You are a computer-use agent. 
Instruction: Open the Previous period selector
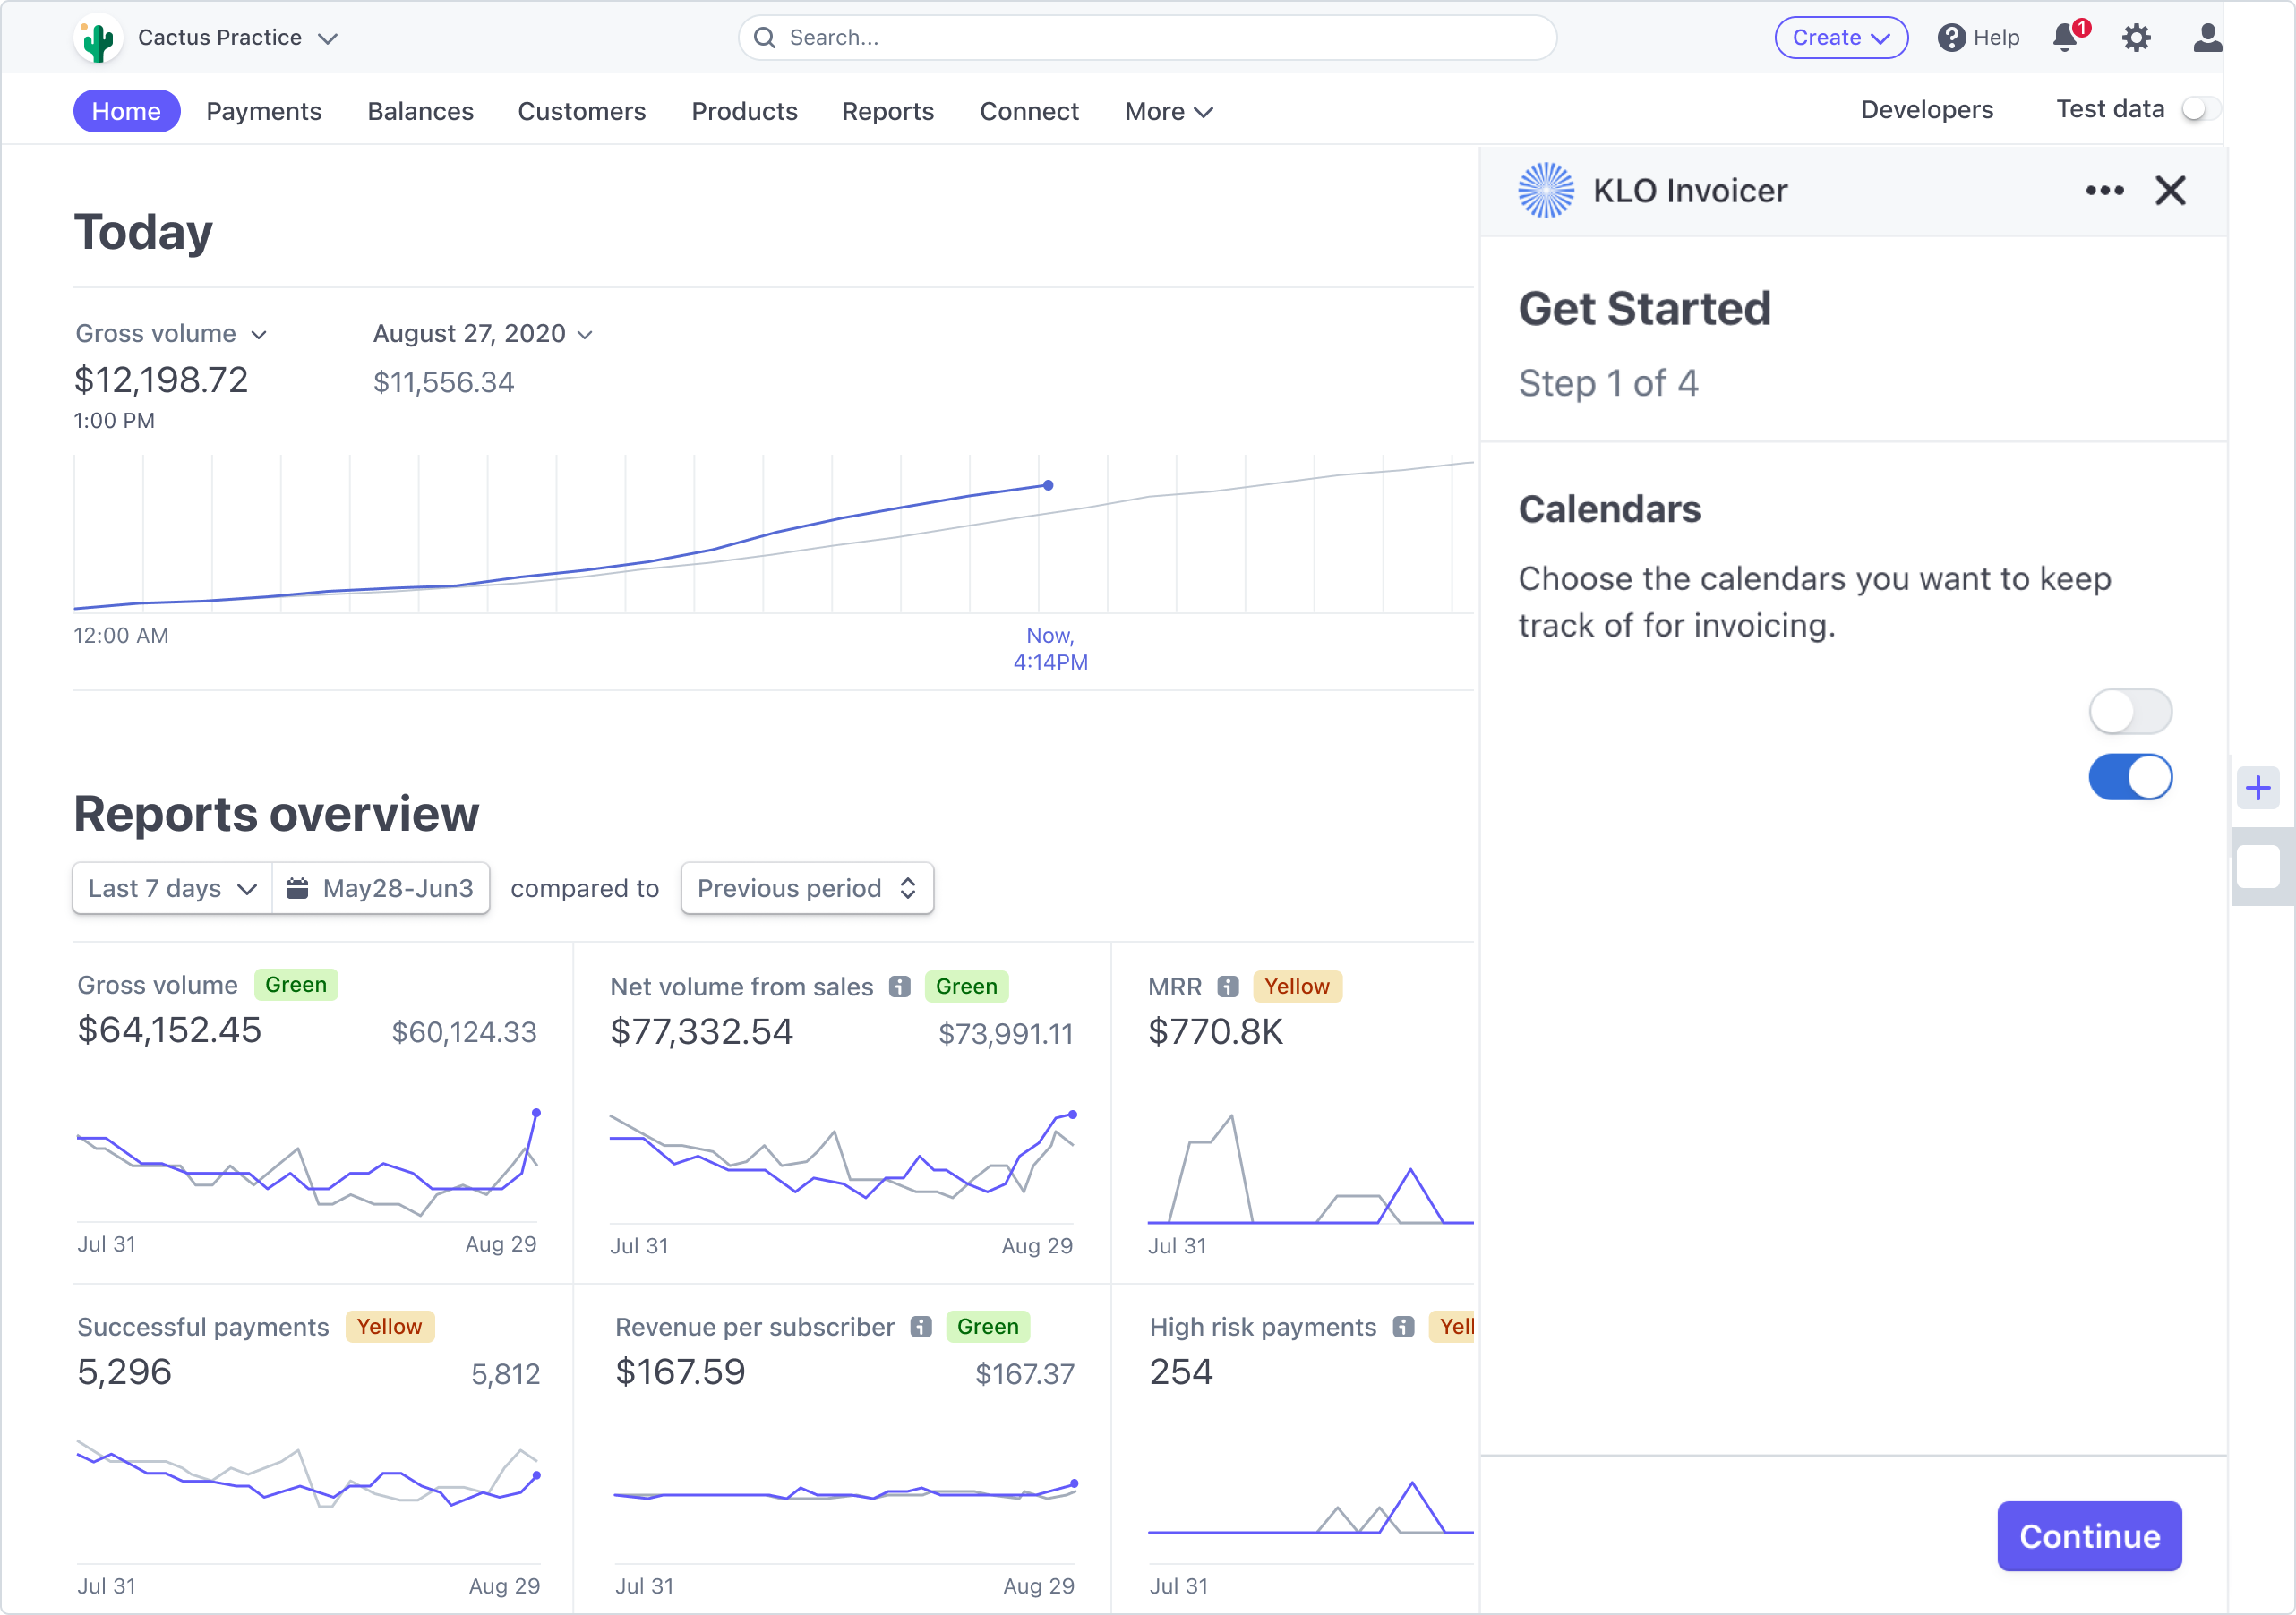coord(806,888)
